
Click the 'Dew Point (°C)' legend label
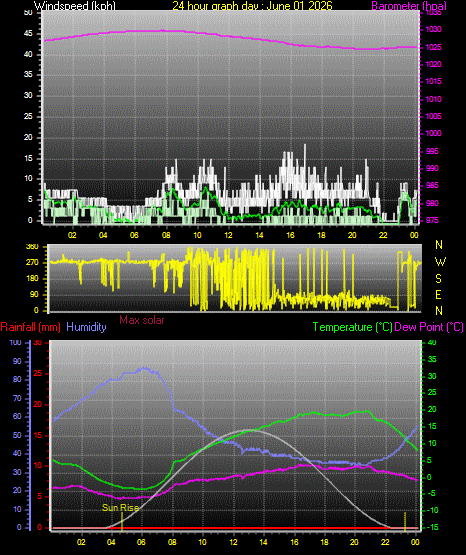tap(429, 327)
